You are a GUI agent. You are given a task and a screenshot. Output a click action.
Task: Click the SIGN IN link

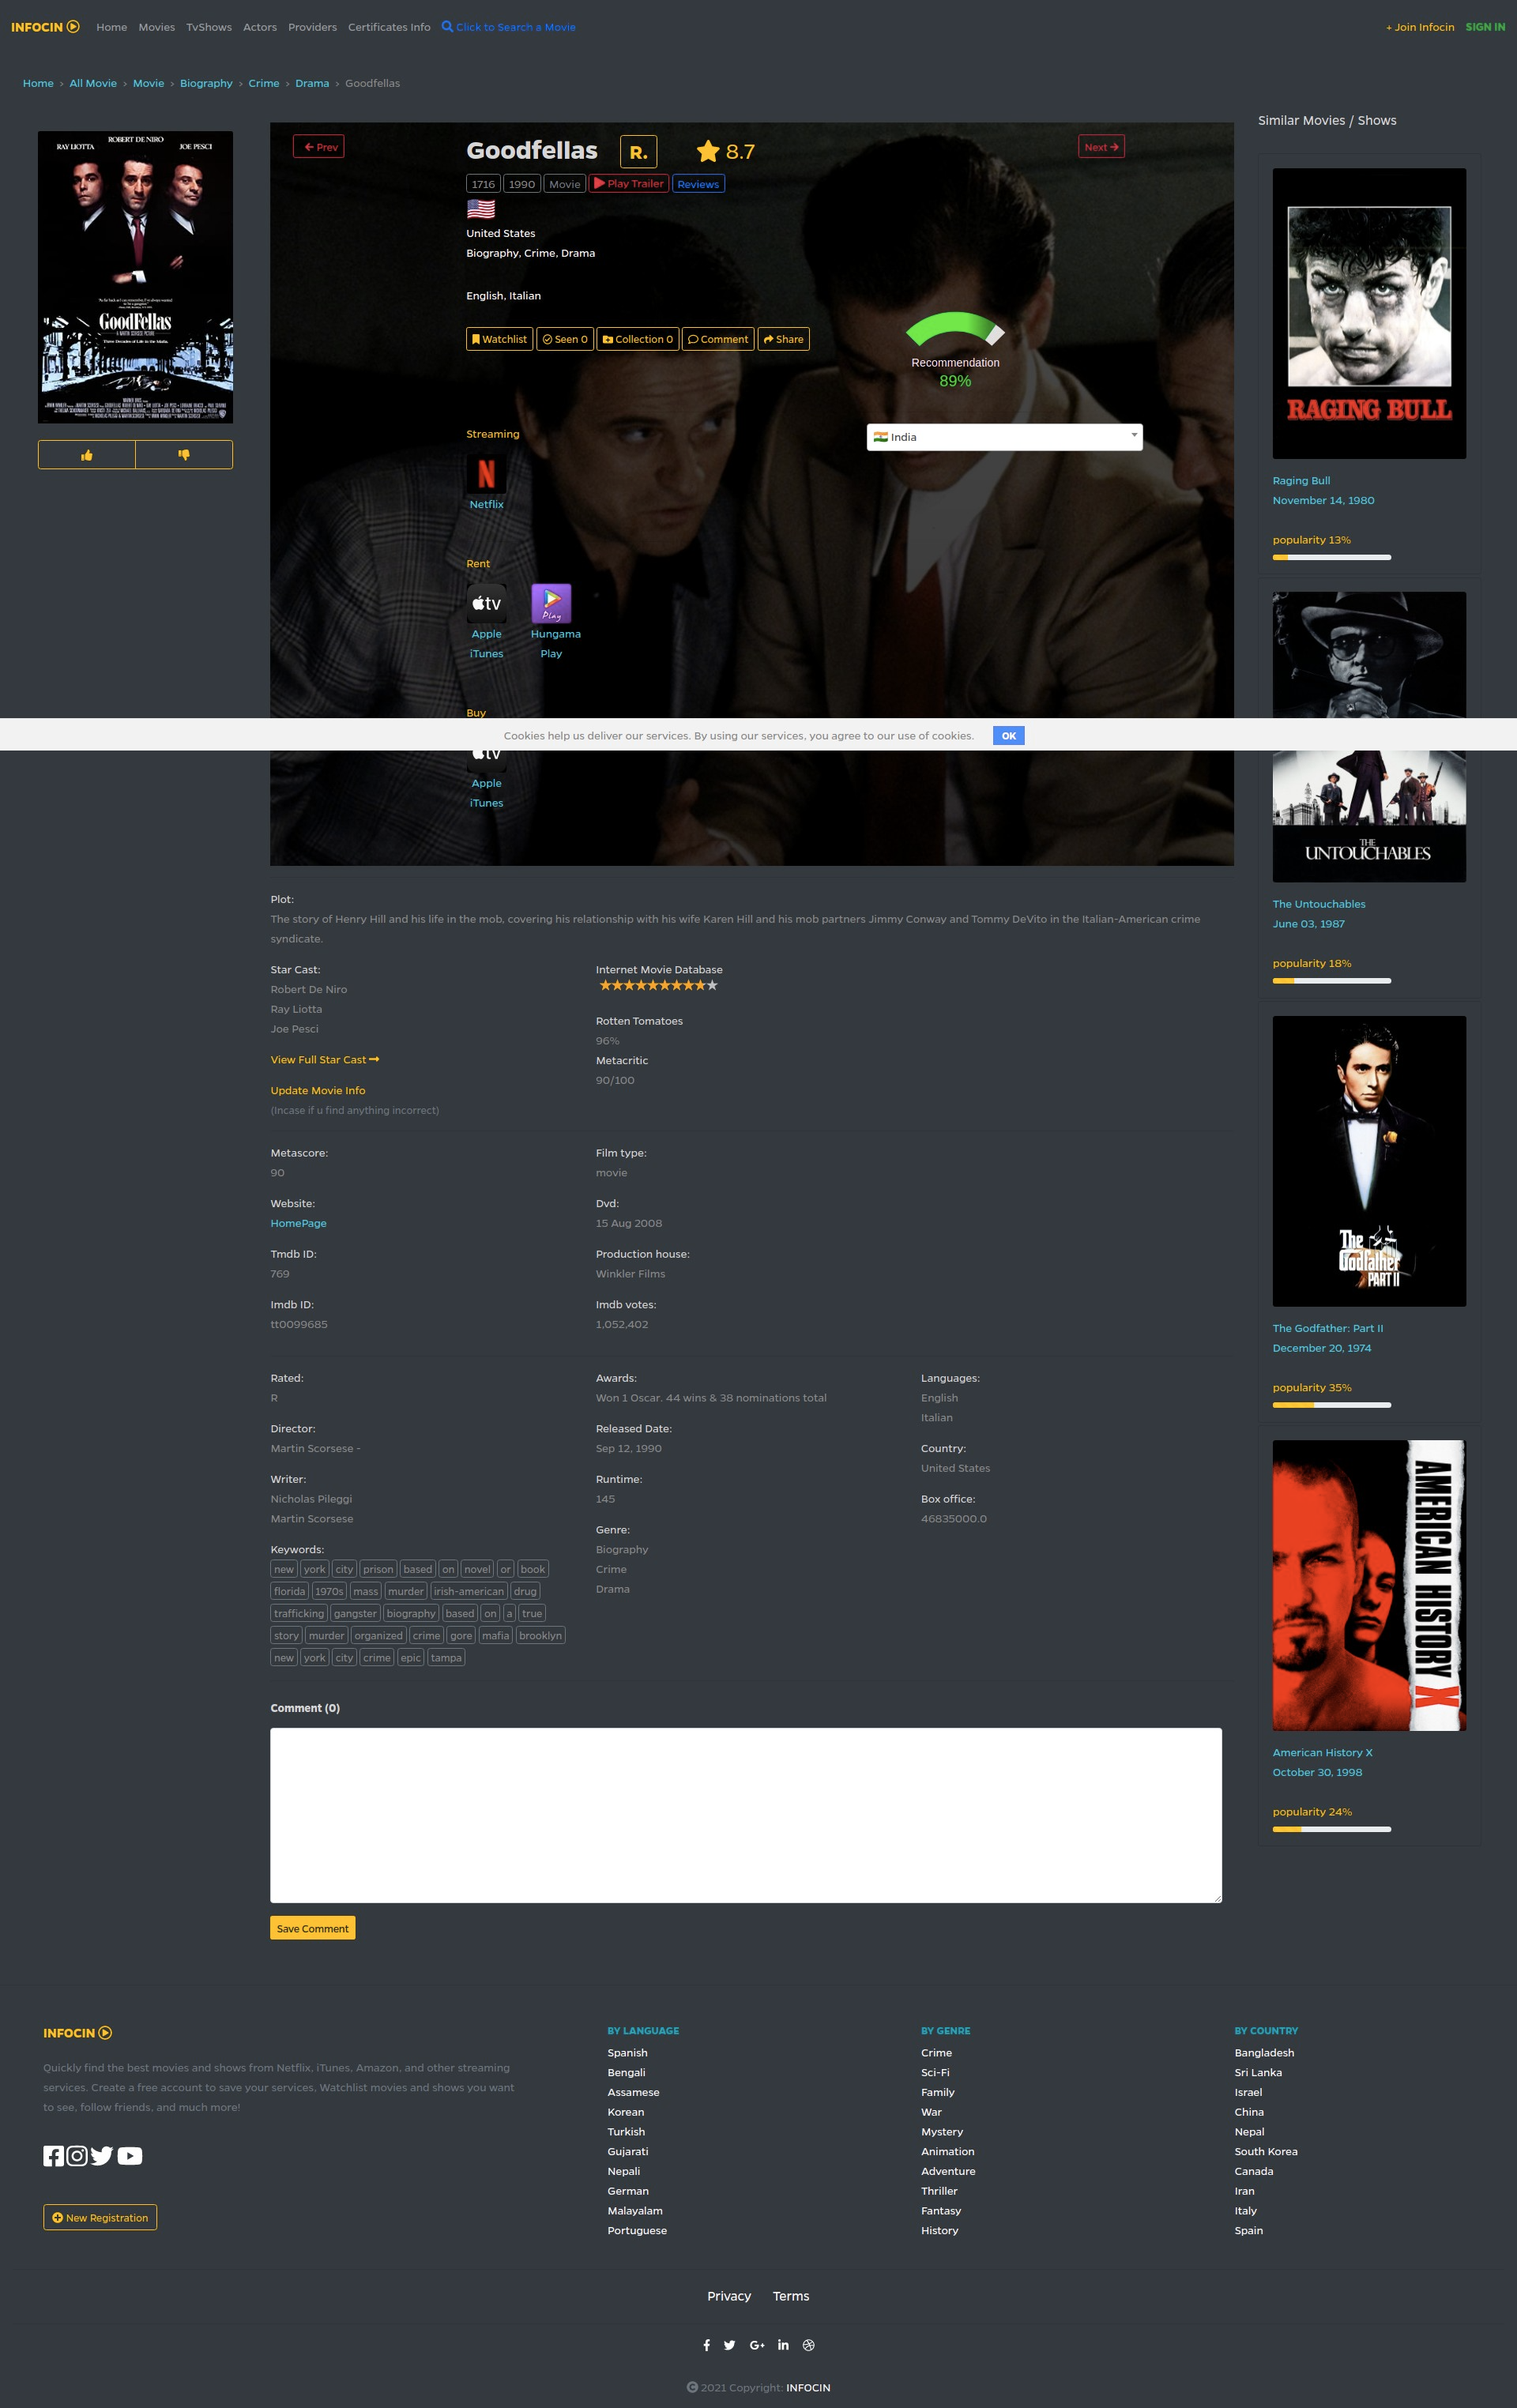point(1485,27)
